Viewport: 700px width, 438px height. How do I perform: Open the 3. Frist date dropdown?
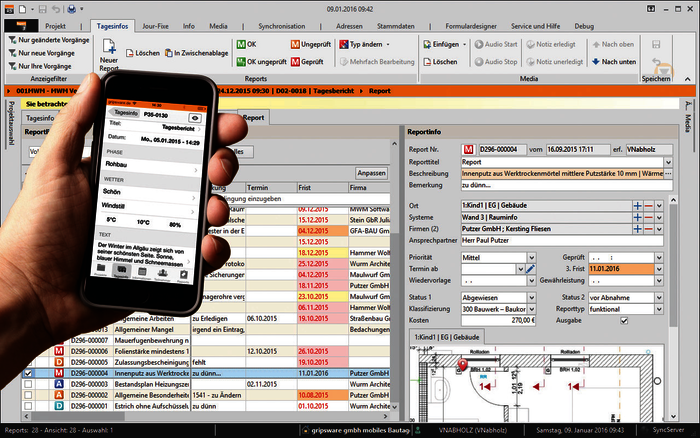click(x=659, y=269)
